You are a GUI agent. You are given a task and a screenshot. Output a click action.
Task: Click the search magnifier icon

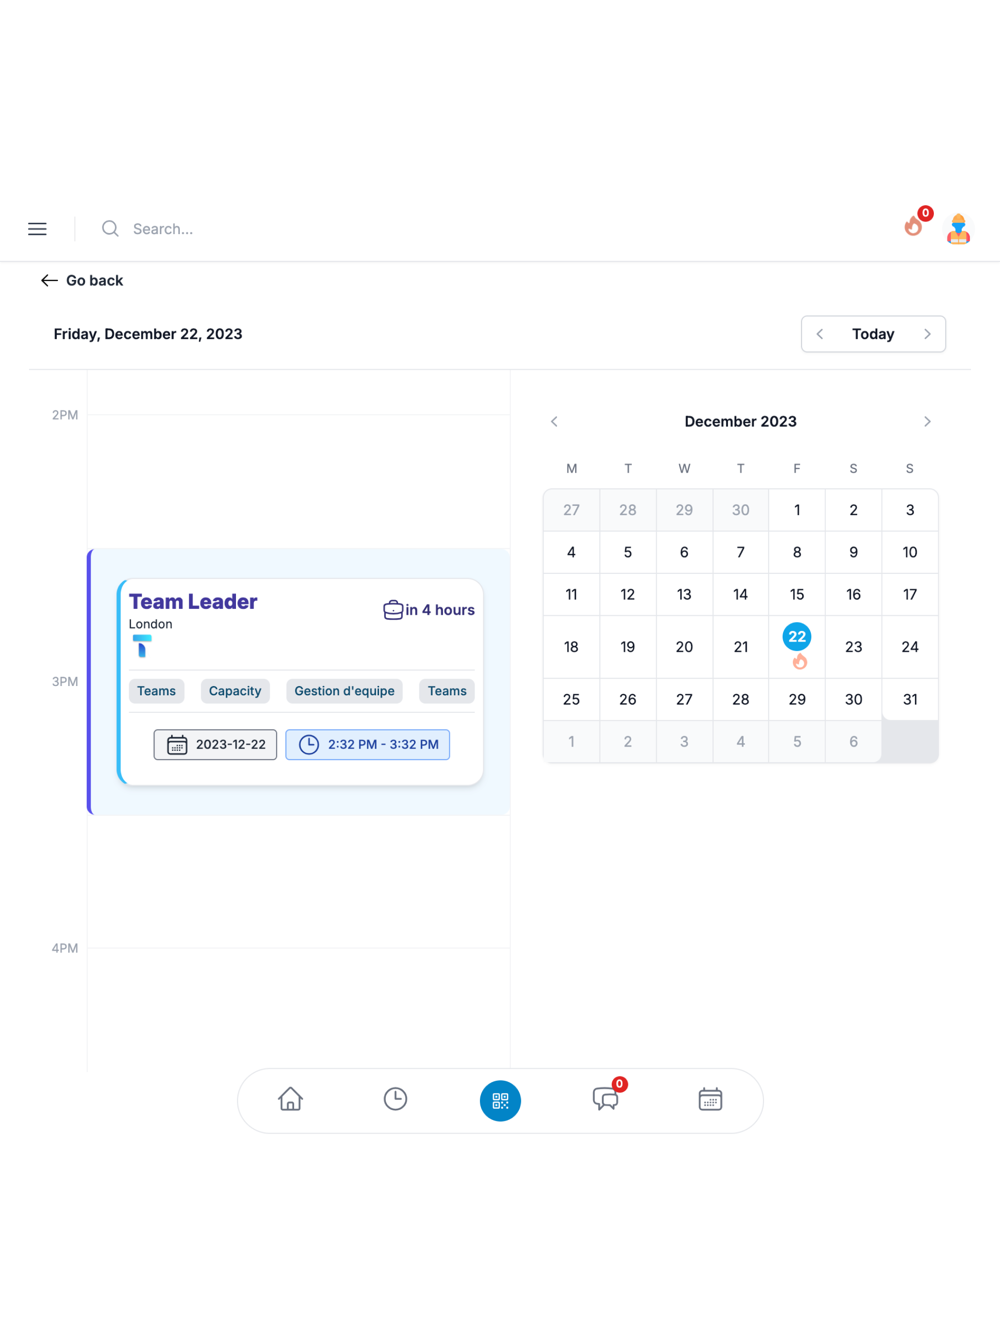110,229
